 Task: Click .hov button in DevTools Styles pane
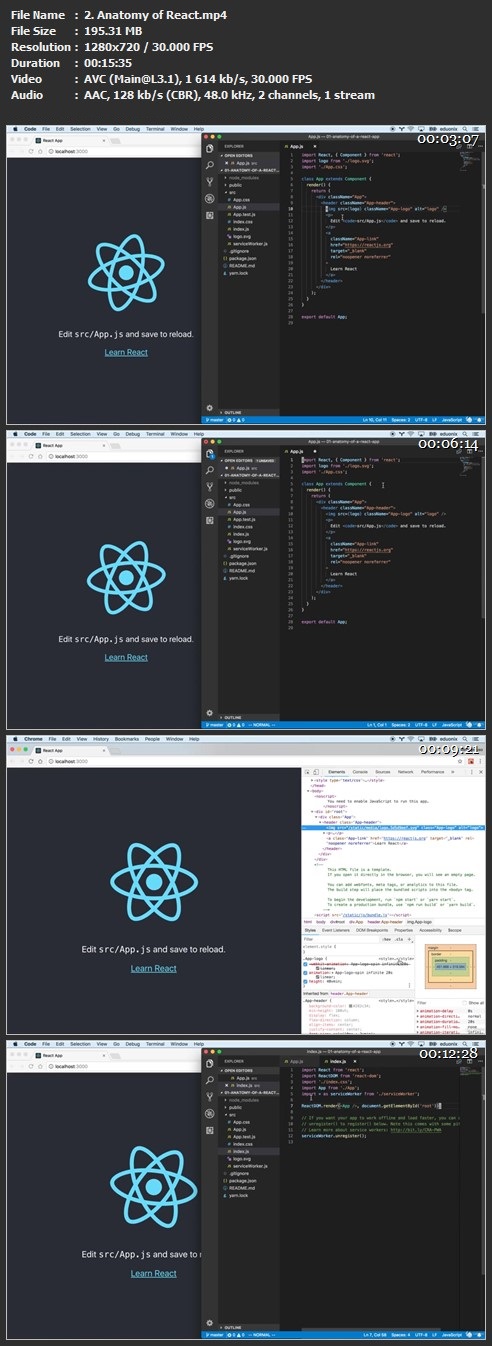tap(386, 939)
